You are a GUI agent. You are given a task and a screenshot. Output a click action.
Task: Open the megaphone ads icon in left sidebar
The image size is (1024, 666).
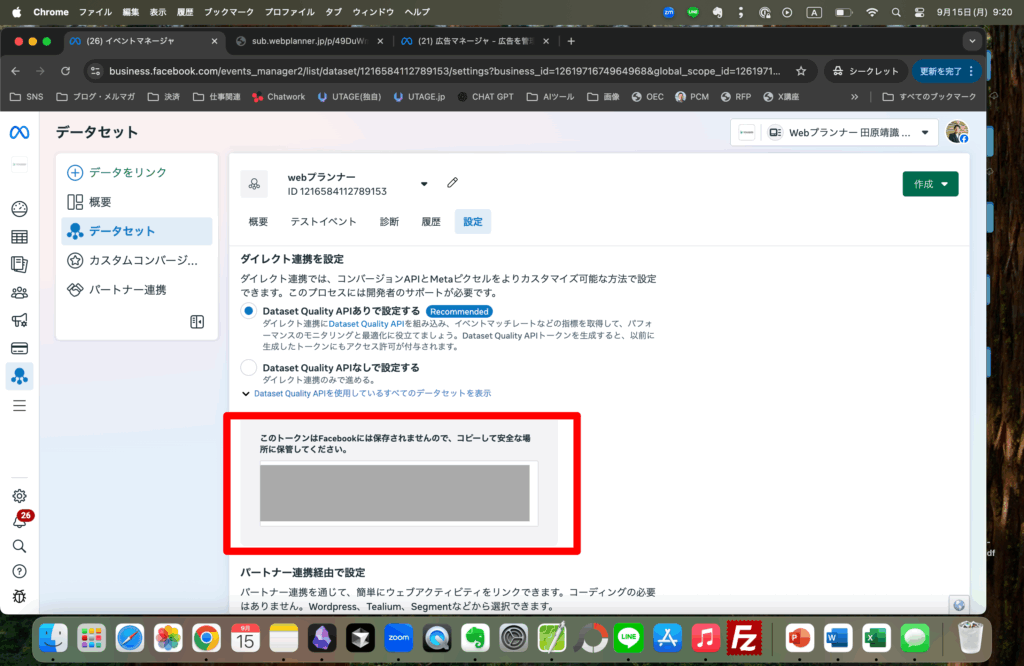(20, 320)
